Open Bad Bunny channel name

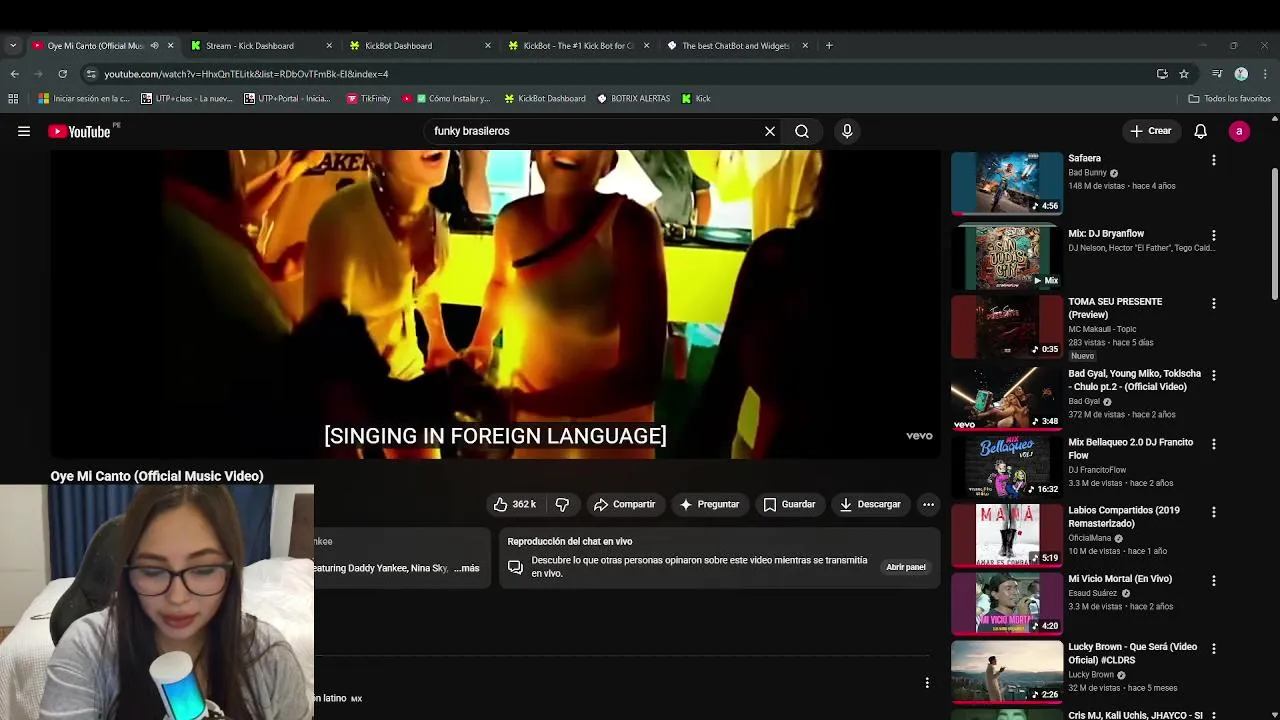tap(1087, 173)
